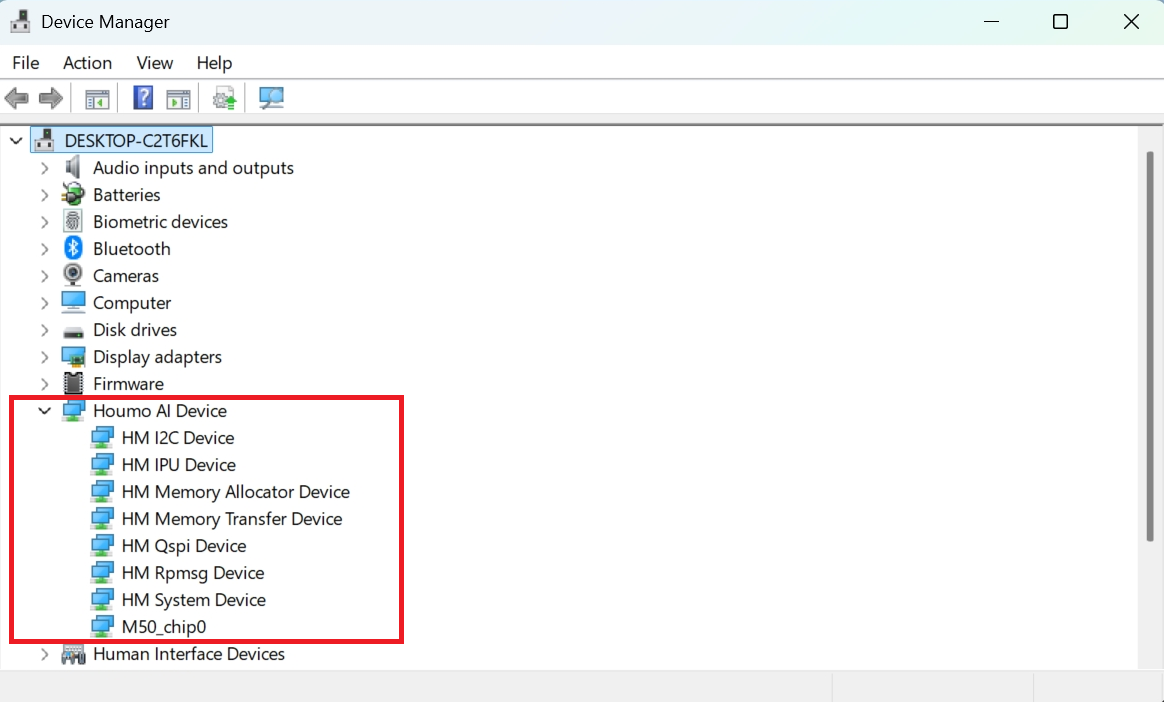Click the blue Help toolbar icon

(143, 97)
